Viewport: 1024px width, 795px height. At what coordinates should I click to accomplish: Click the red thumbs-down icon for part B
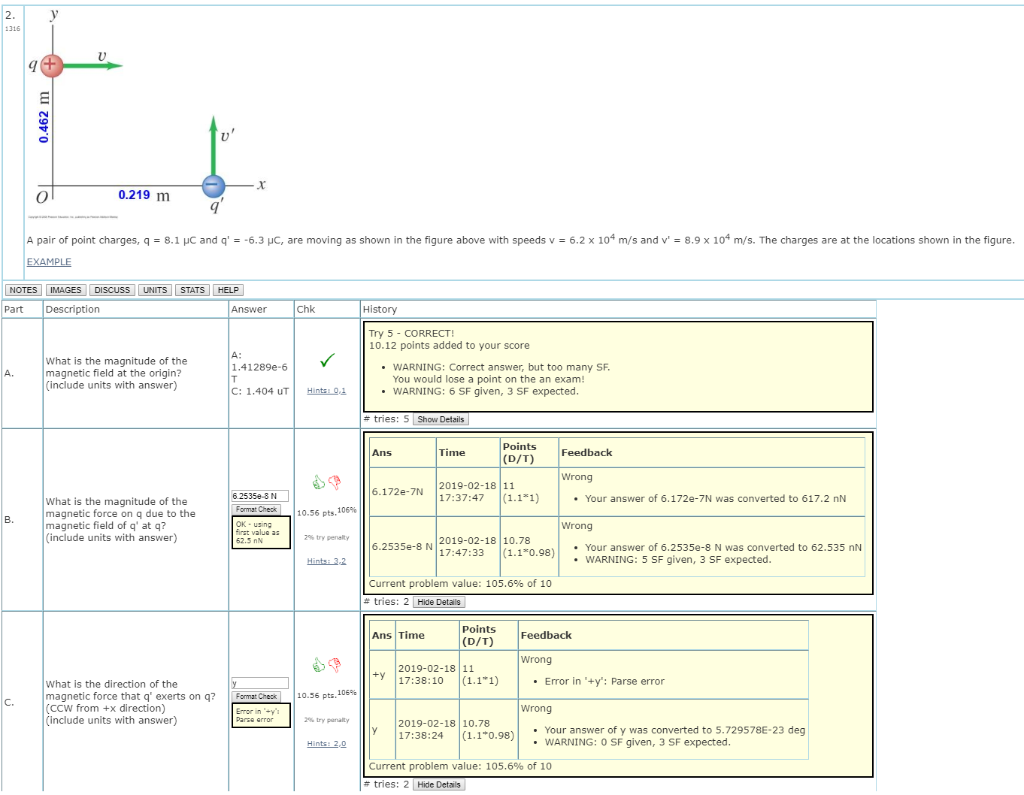click(334, 482)
